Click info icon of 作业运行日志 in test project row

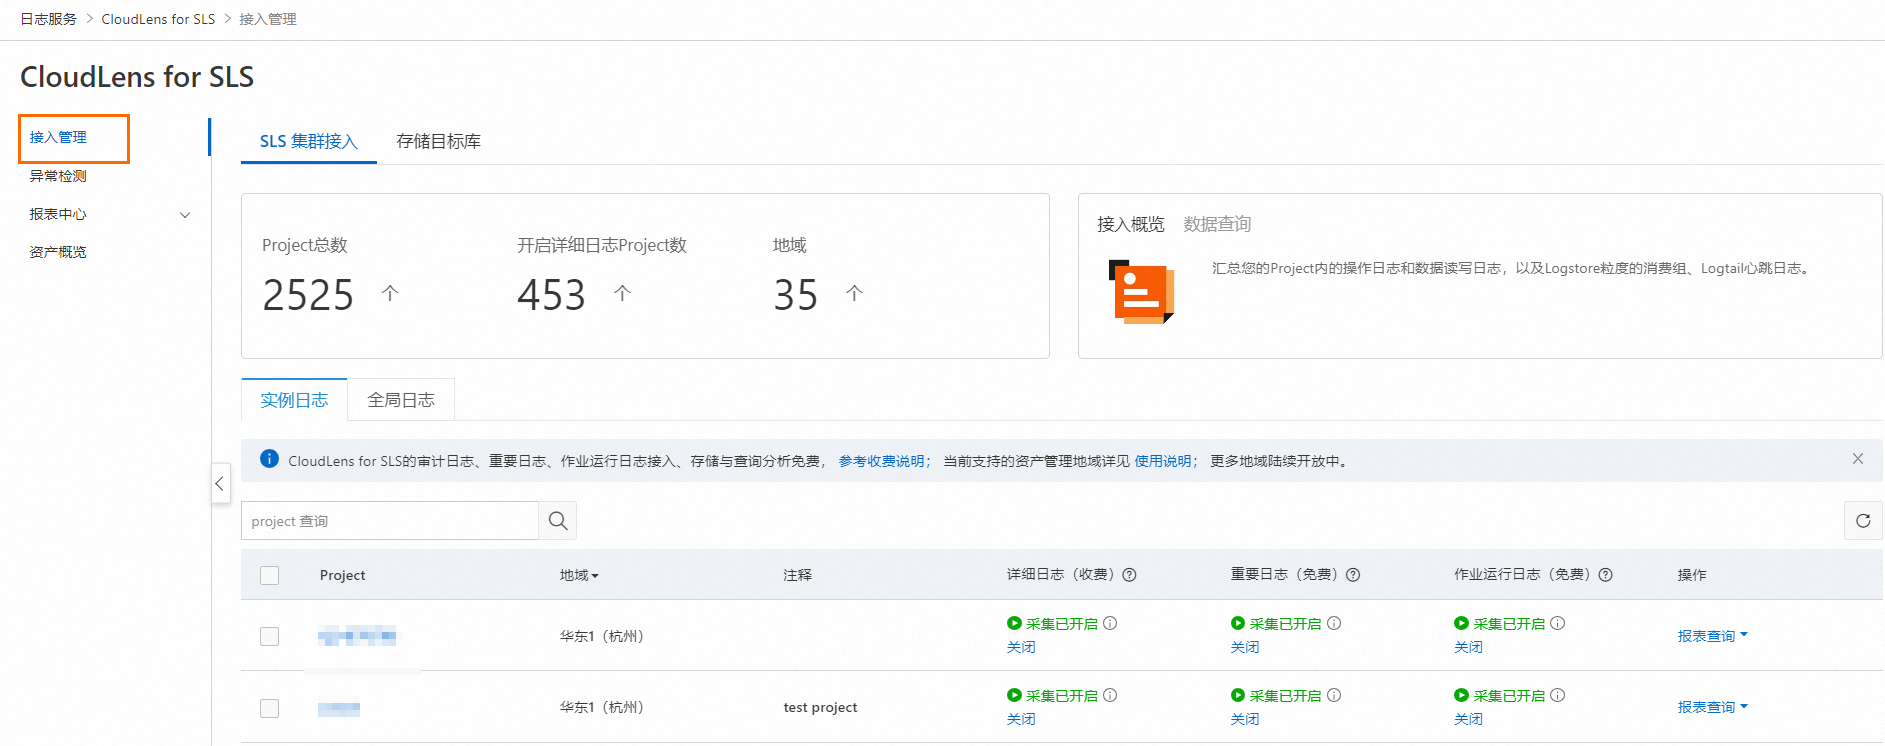click(x=1558, y=695)
